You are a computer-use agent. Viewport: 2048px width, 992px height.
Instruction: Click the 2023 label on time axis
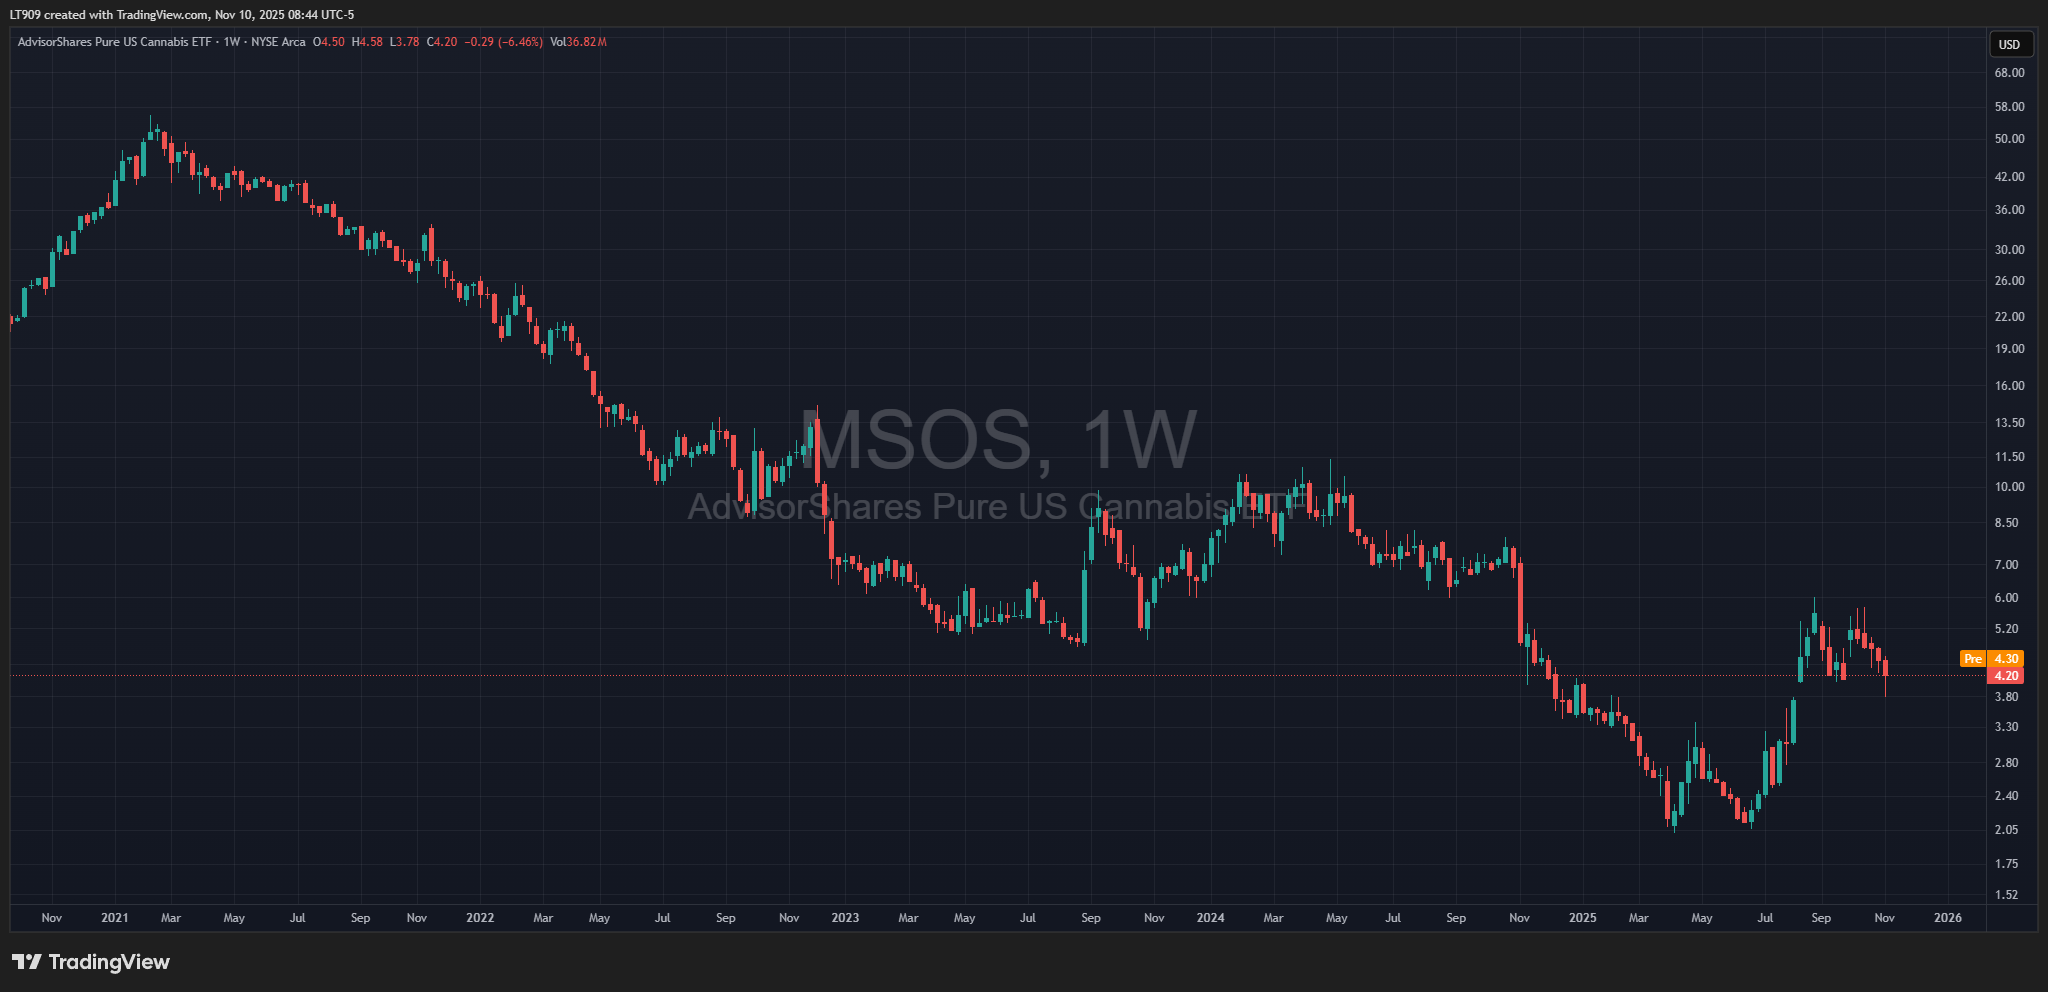[x=845, y=918]
